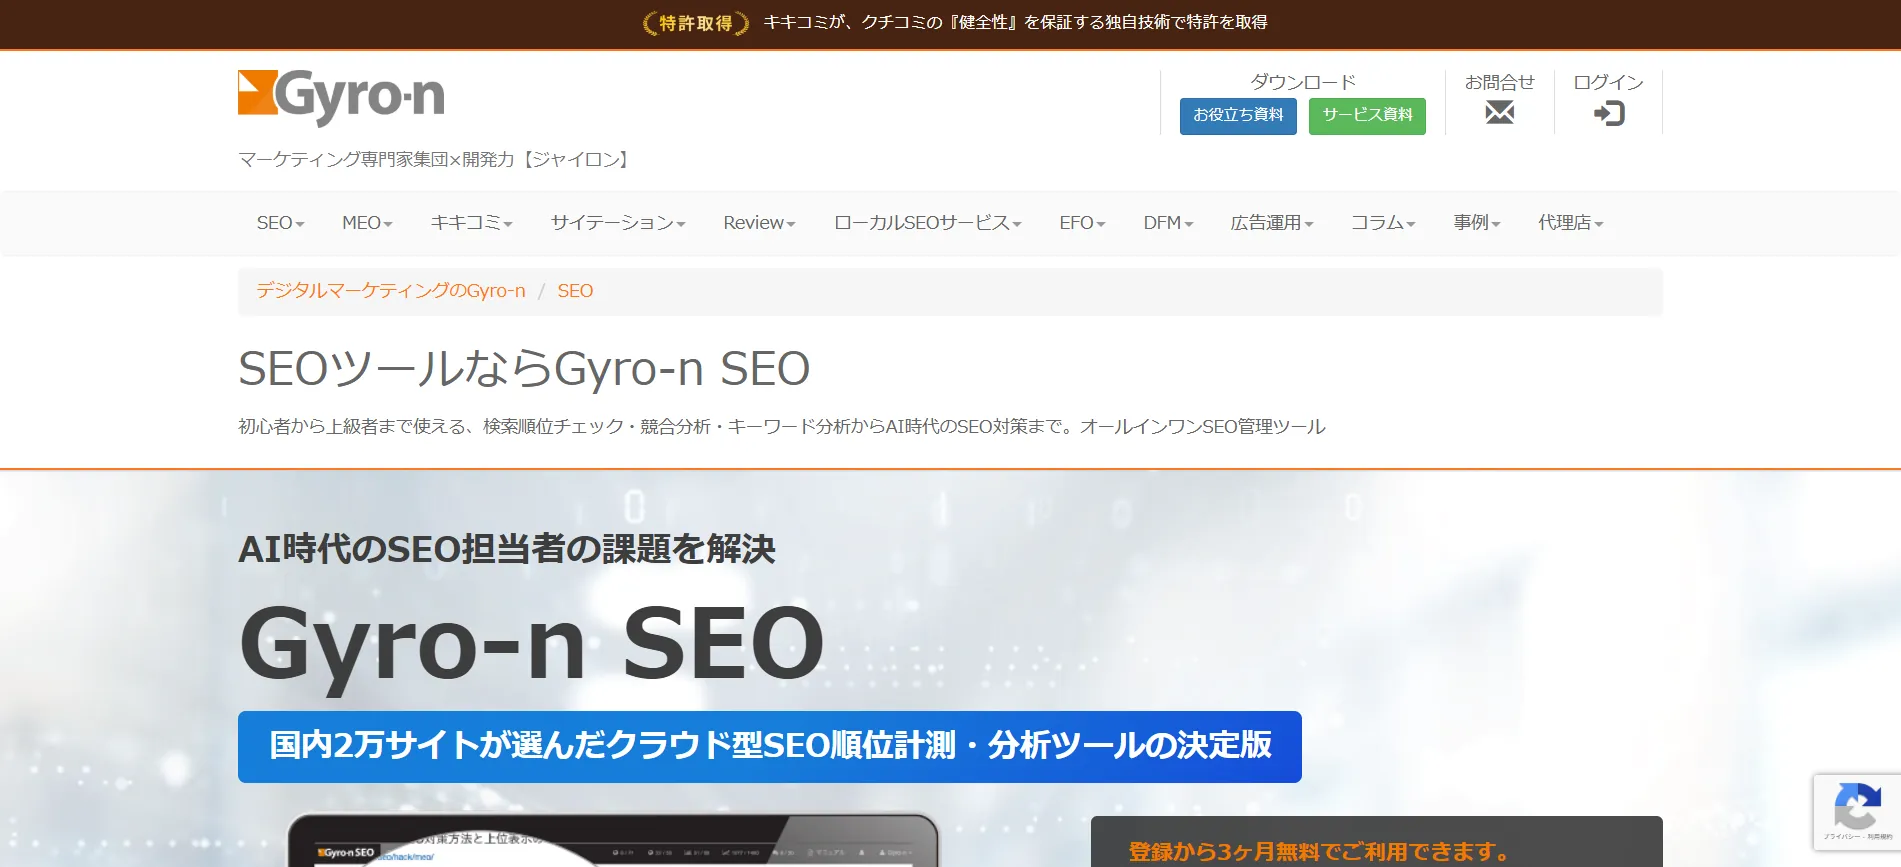Image resolution: width=1901 pixels, height=867 pixels.
Task: Click the blue 国内2万サイト banner
Action: pos(770,746)
